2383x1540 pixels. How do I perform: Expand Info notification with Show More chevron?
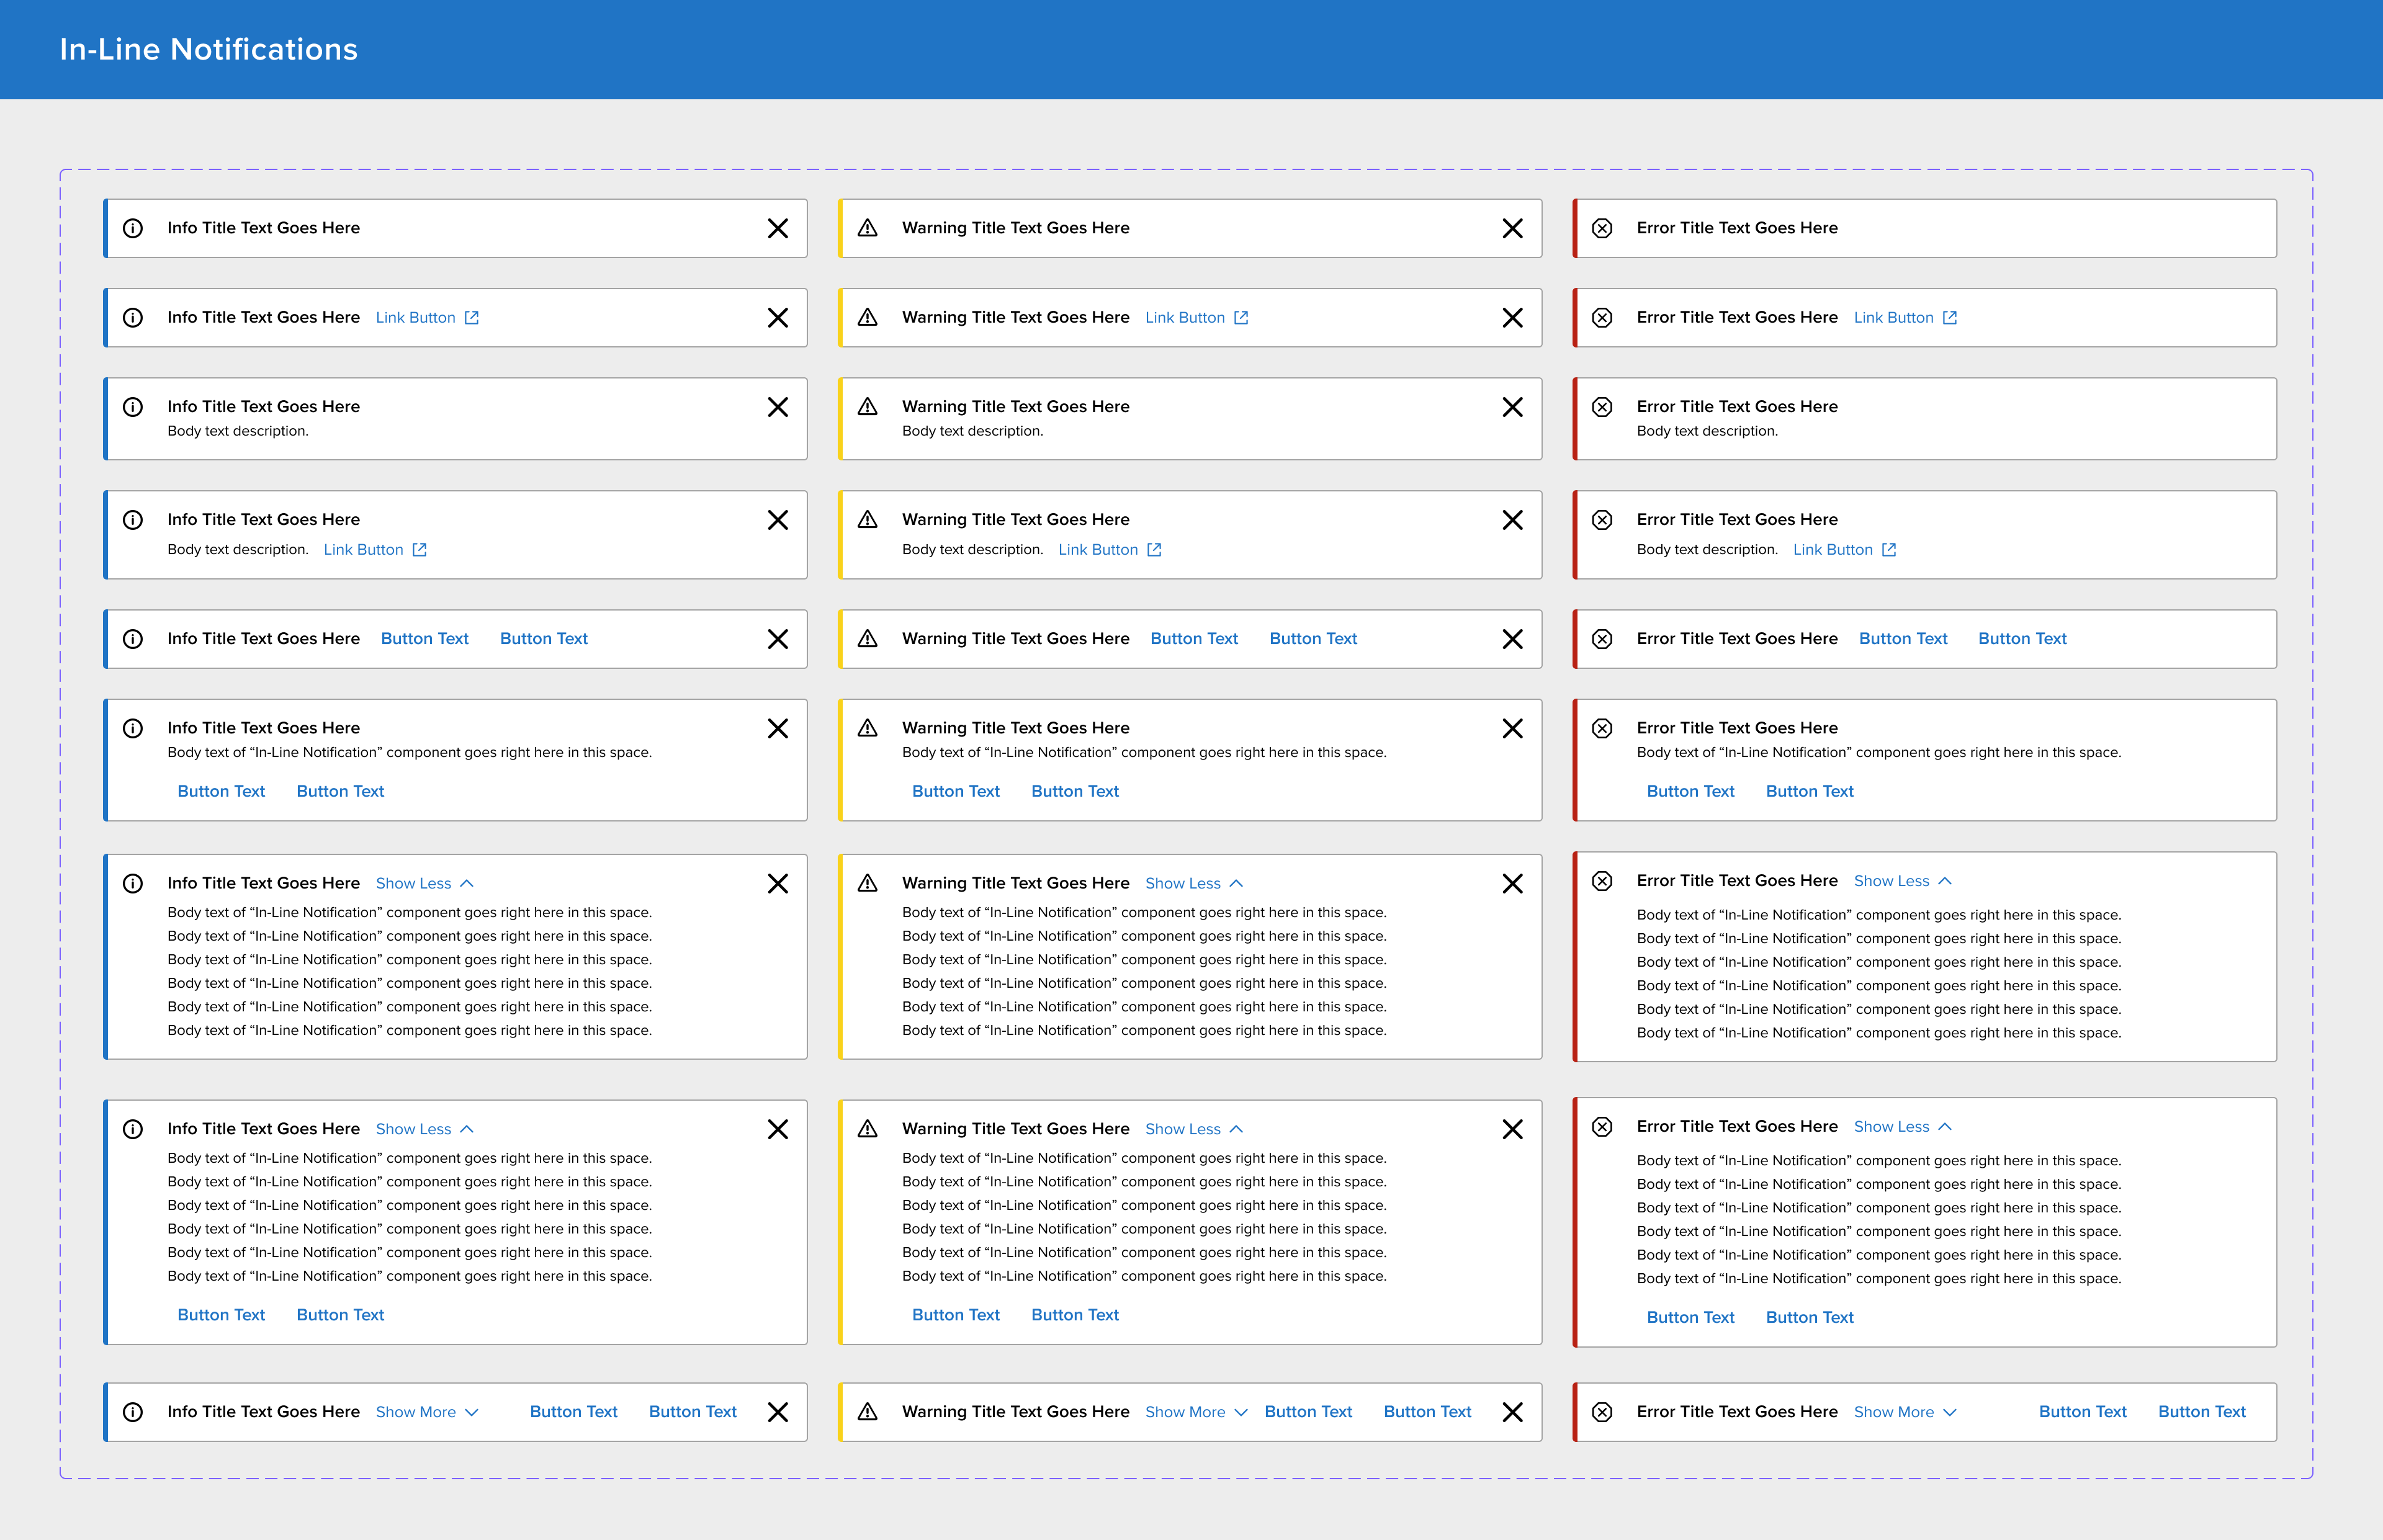pos(472,1412)
